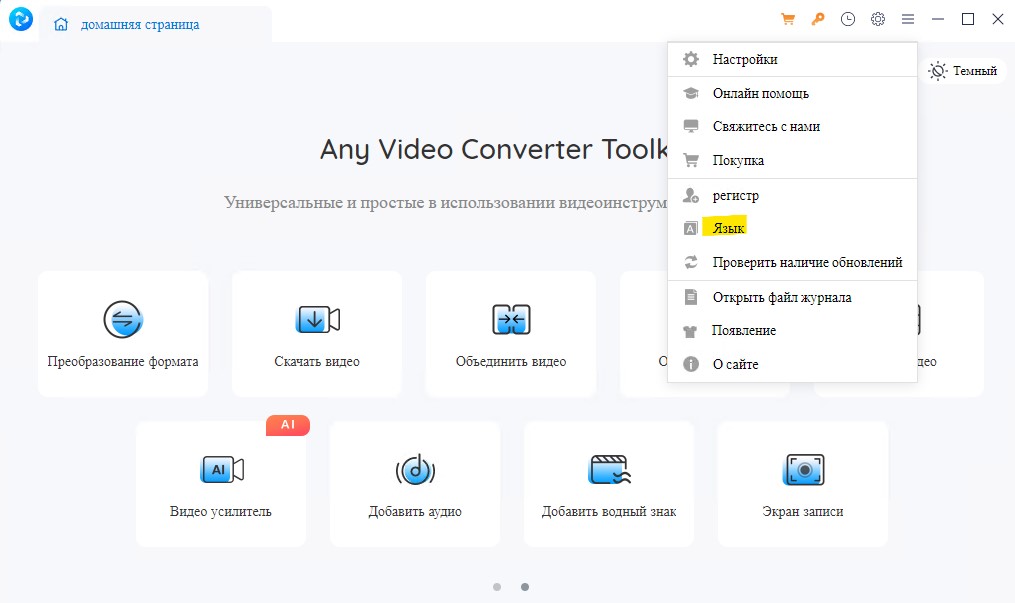Choose Открыть файл журнала
The image size is (1015, 603).
792,298
